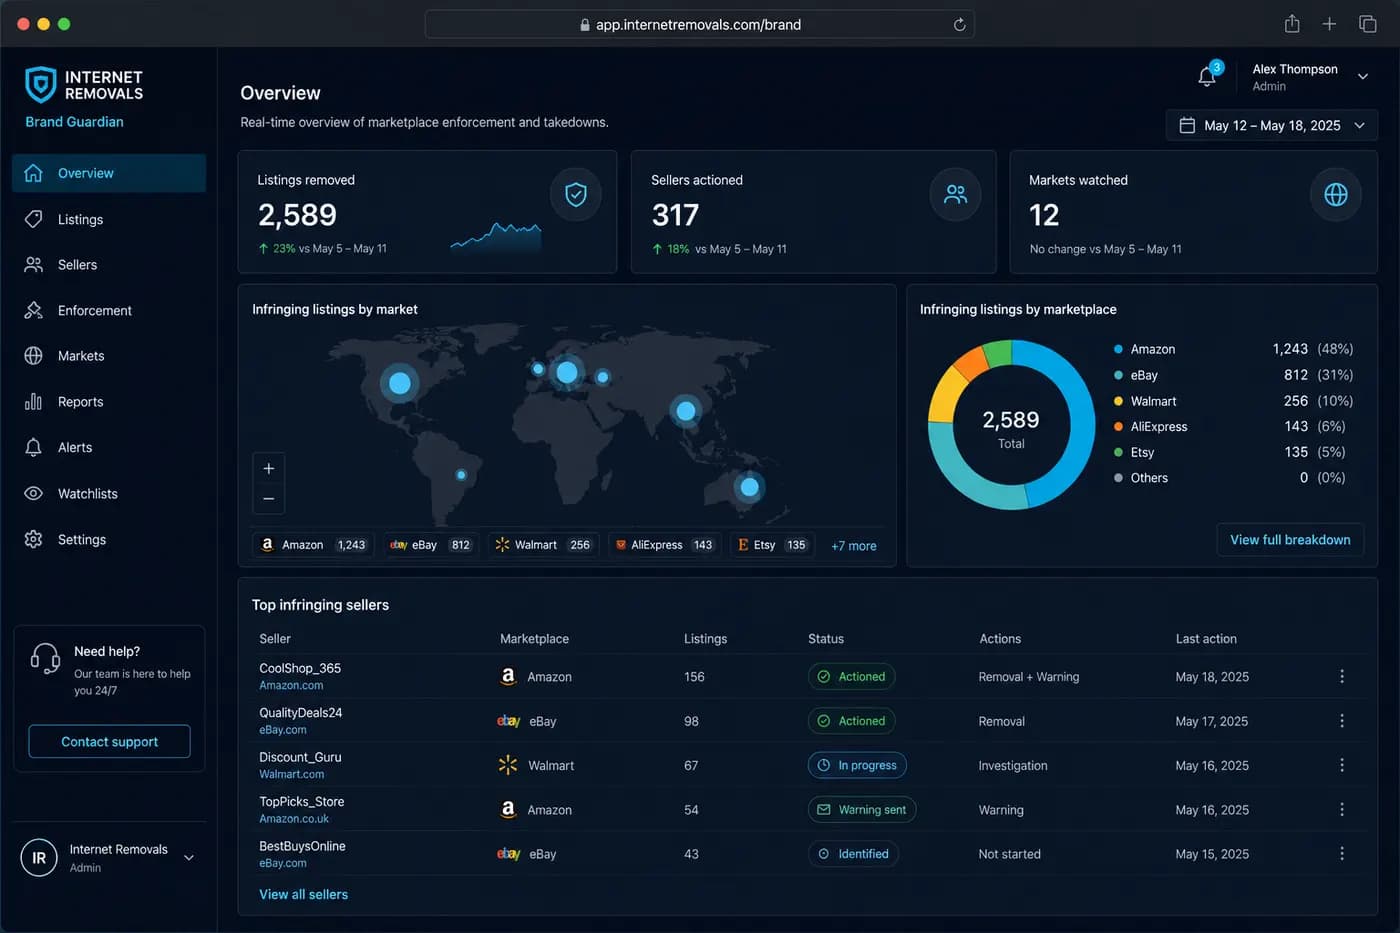Open the May 12 – May 18, 2025 date dropdown

[1271, 125]
